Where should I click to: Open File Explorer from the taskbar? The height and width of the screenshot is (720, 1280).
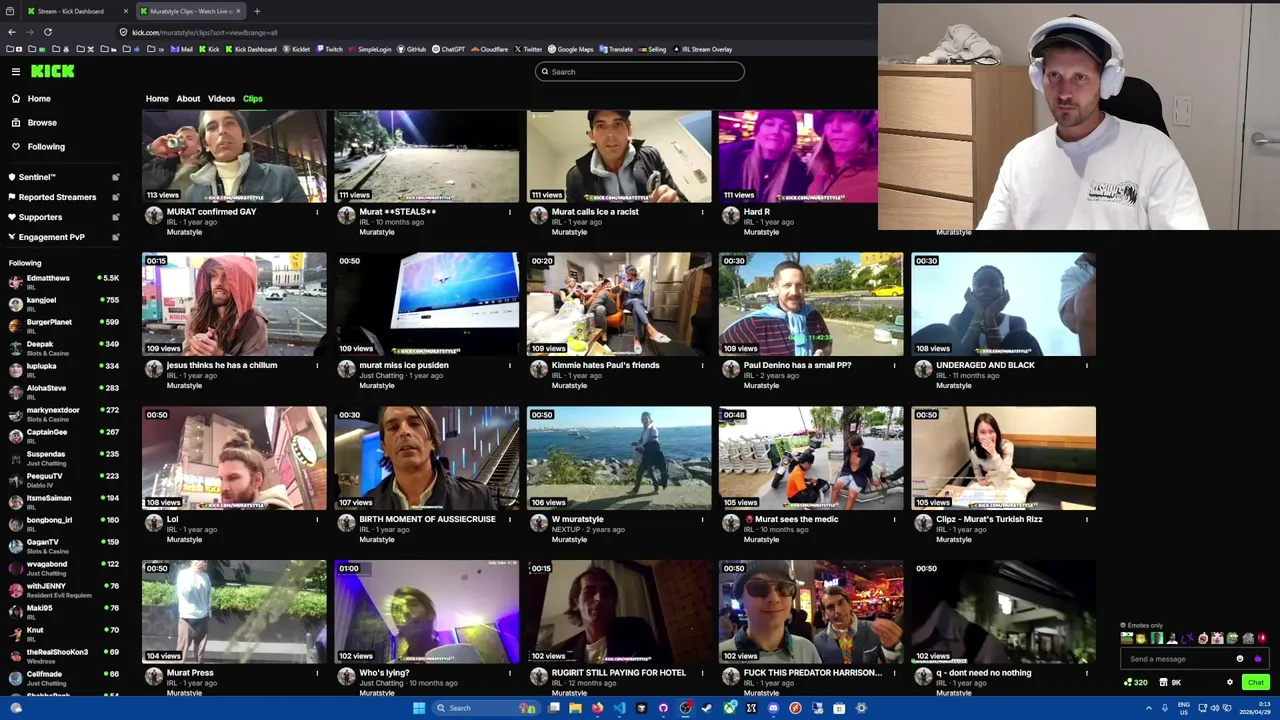point(575,708)
